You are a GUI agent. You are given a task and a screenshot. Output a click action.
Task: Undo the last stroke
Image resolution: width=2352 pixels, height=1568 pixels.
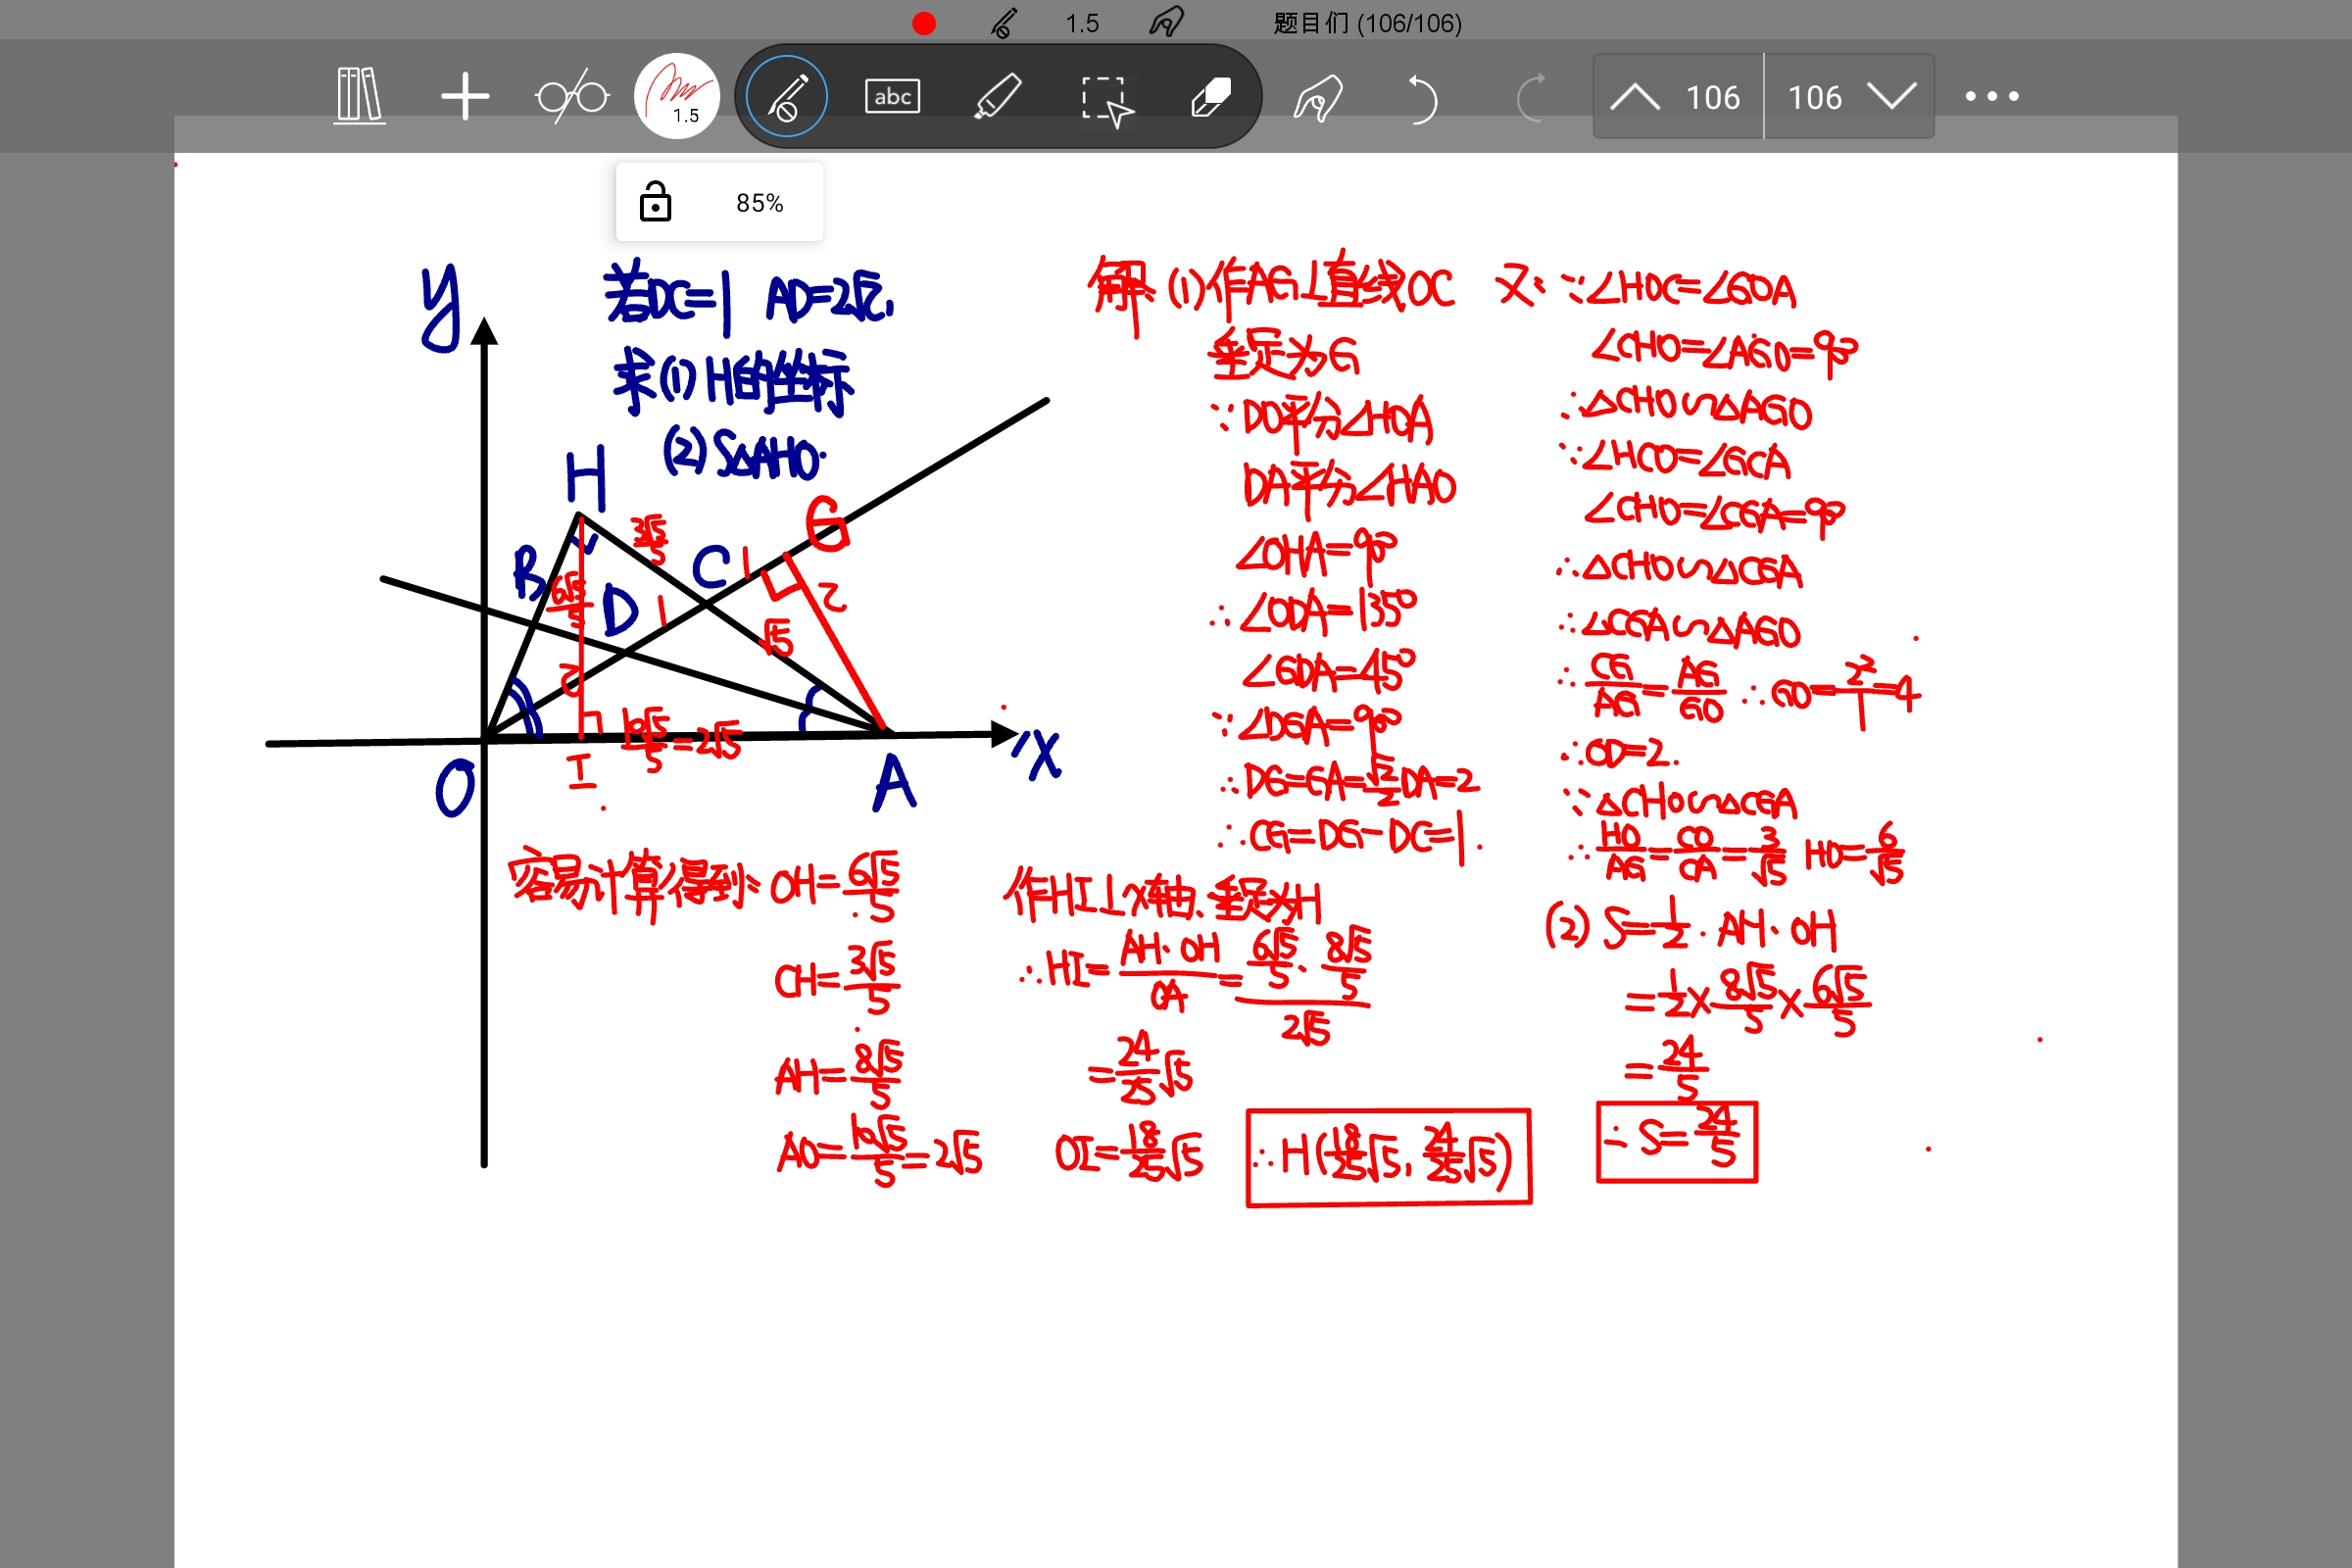coord(1421,98)
